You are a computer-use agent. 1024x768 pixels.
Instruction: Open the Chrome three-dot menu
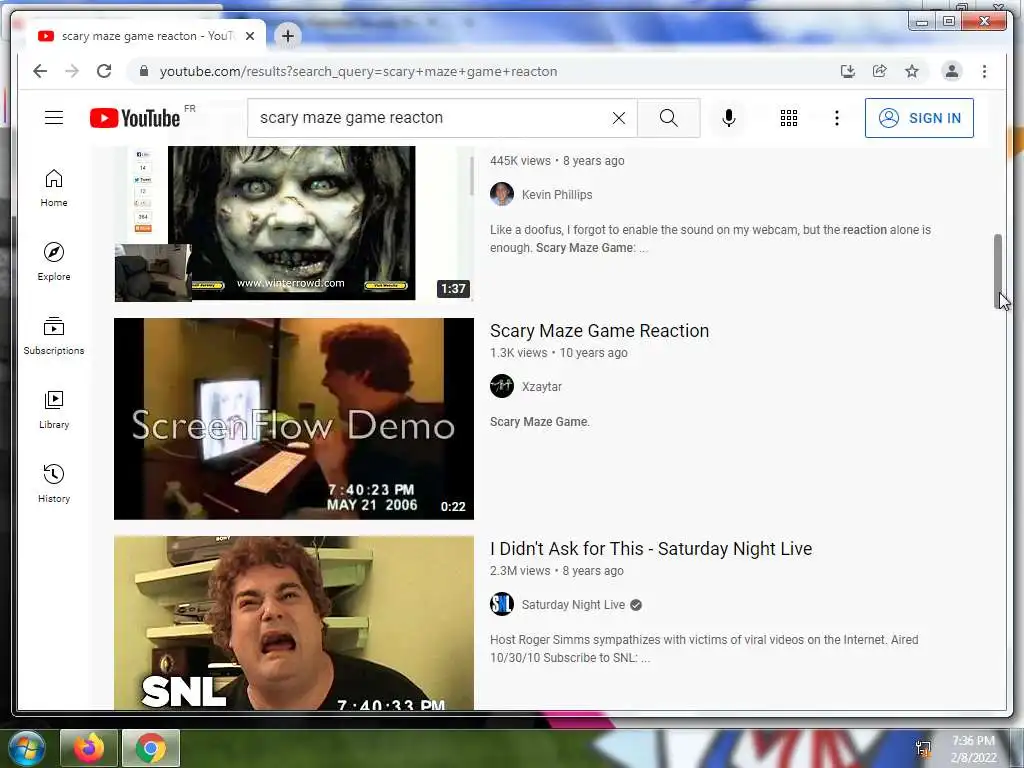click(984, 71)
